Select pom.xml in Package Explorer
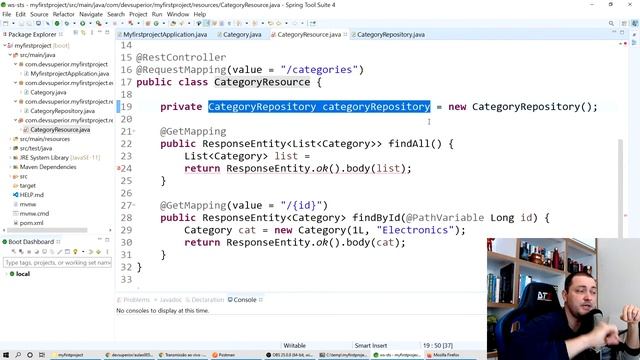 [31, 223]
